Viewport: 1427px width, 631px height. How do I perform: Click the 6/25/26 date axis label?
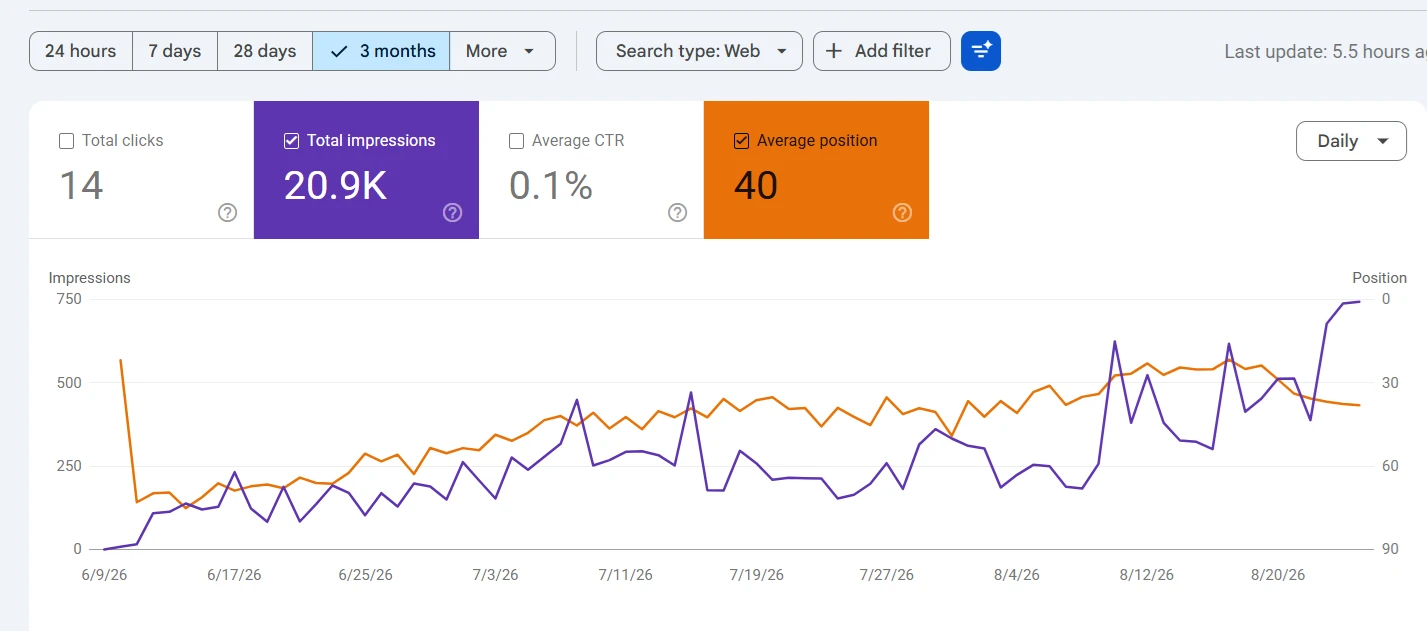click(x=366, y=575)
